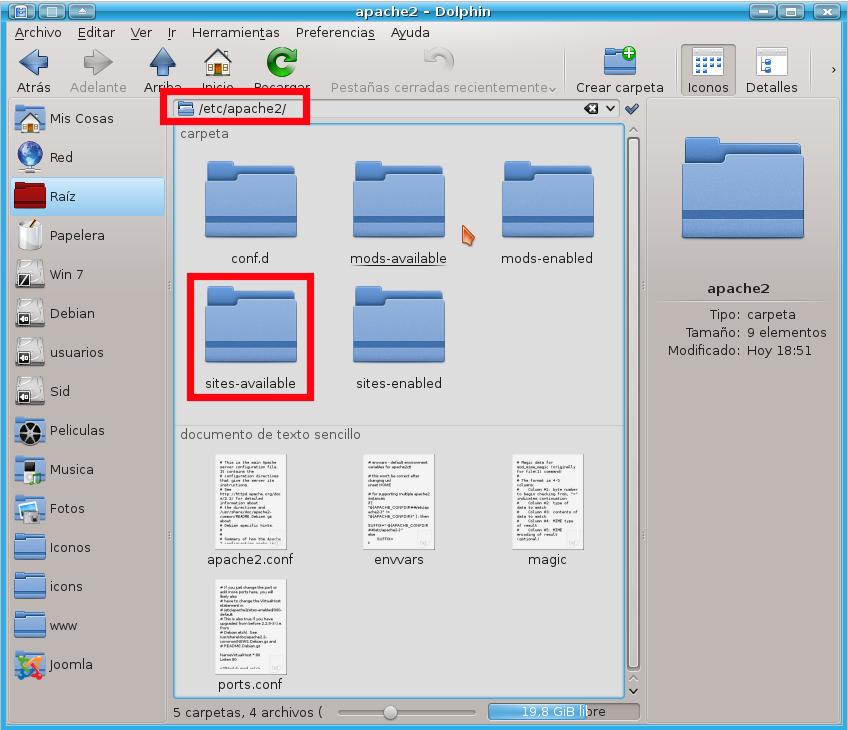
Task: Click the Atrás back arrow icon
Action: click(x=34, y=64)
